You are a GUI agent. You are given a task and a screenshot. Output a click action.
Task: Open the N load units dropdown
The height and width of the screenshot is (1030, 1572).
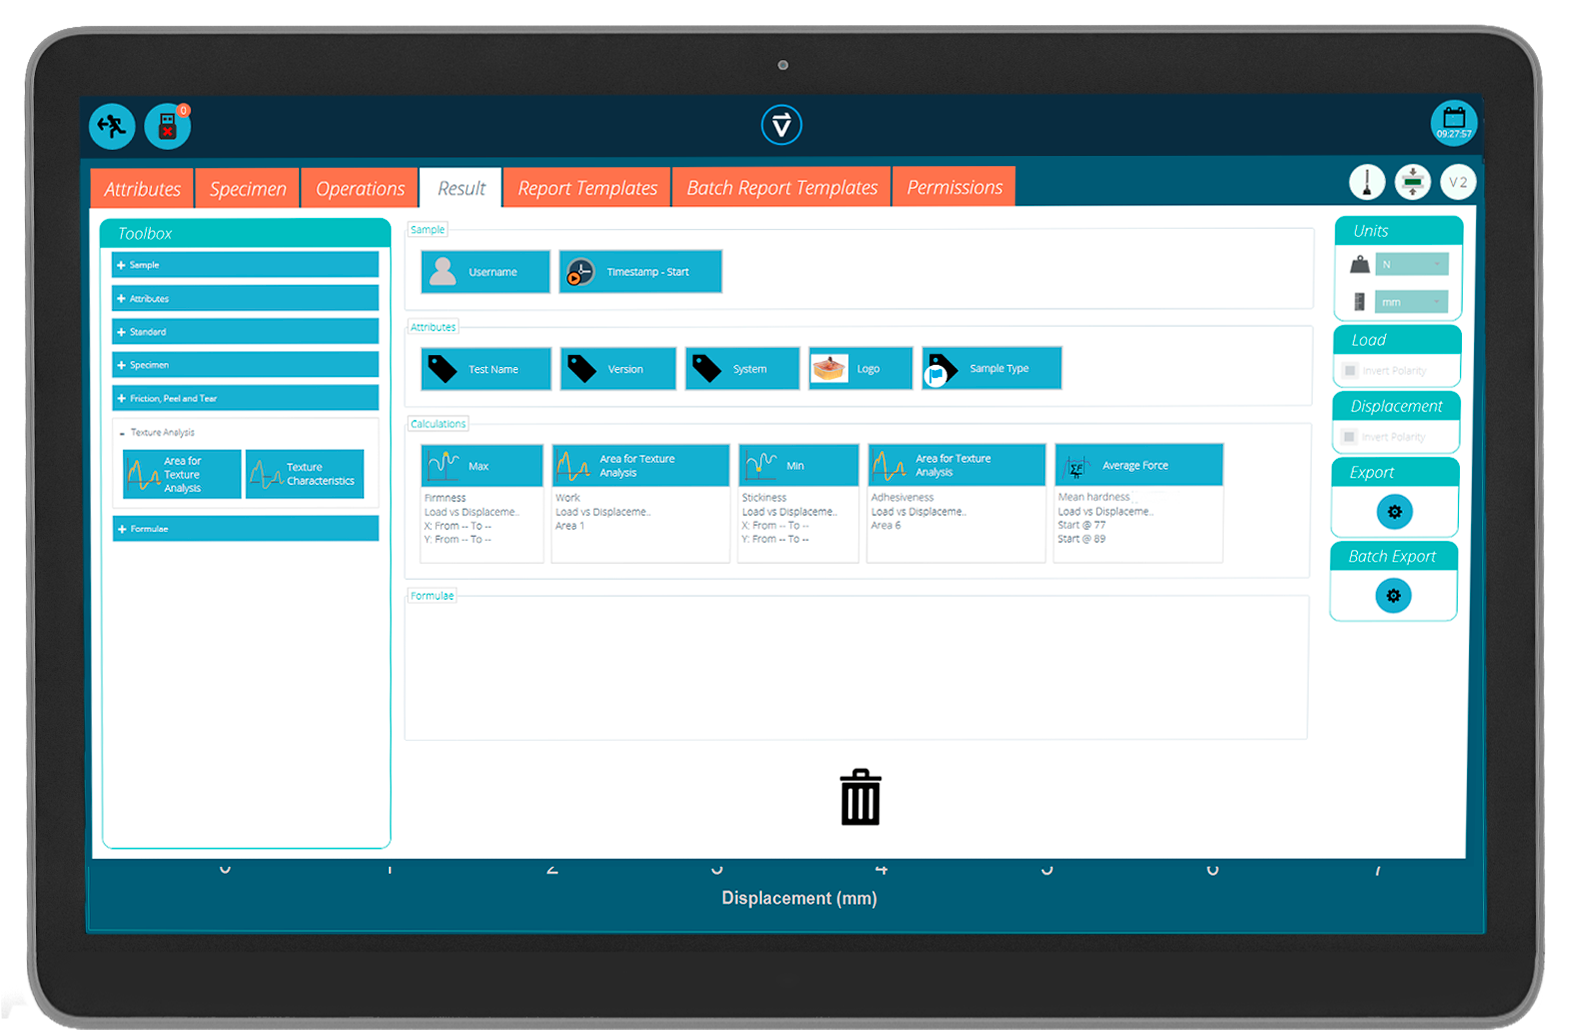tap(1412, 265)
